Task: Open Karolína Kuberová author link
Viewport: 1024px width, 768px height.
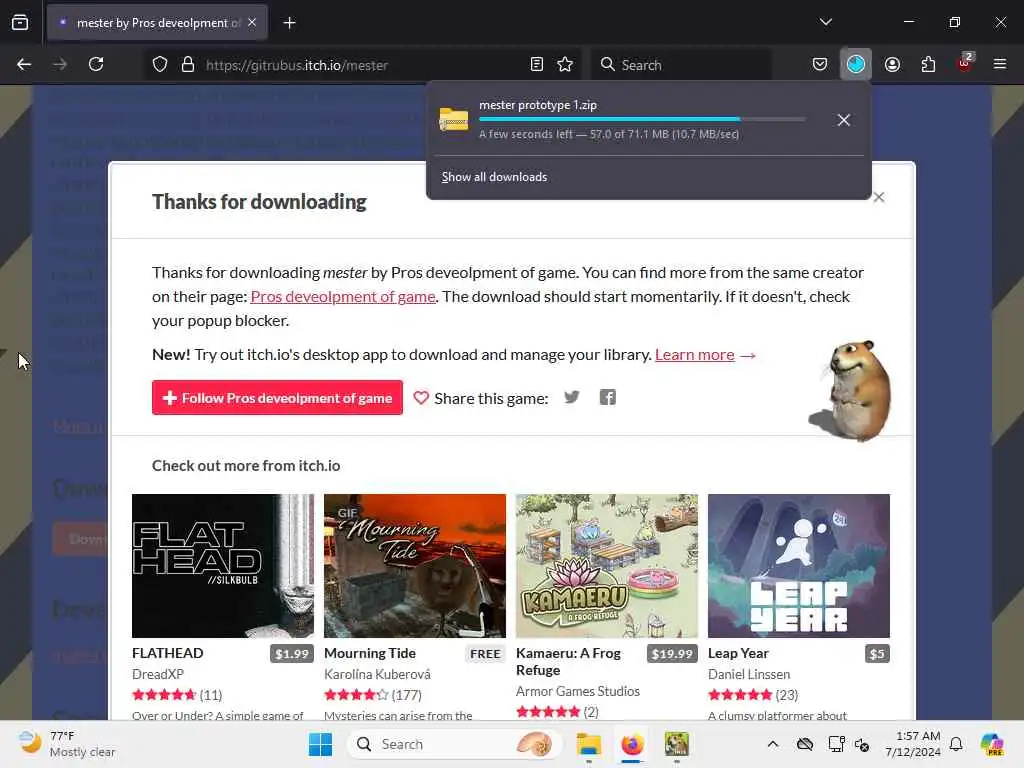Action: [377, 674]
